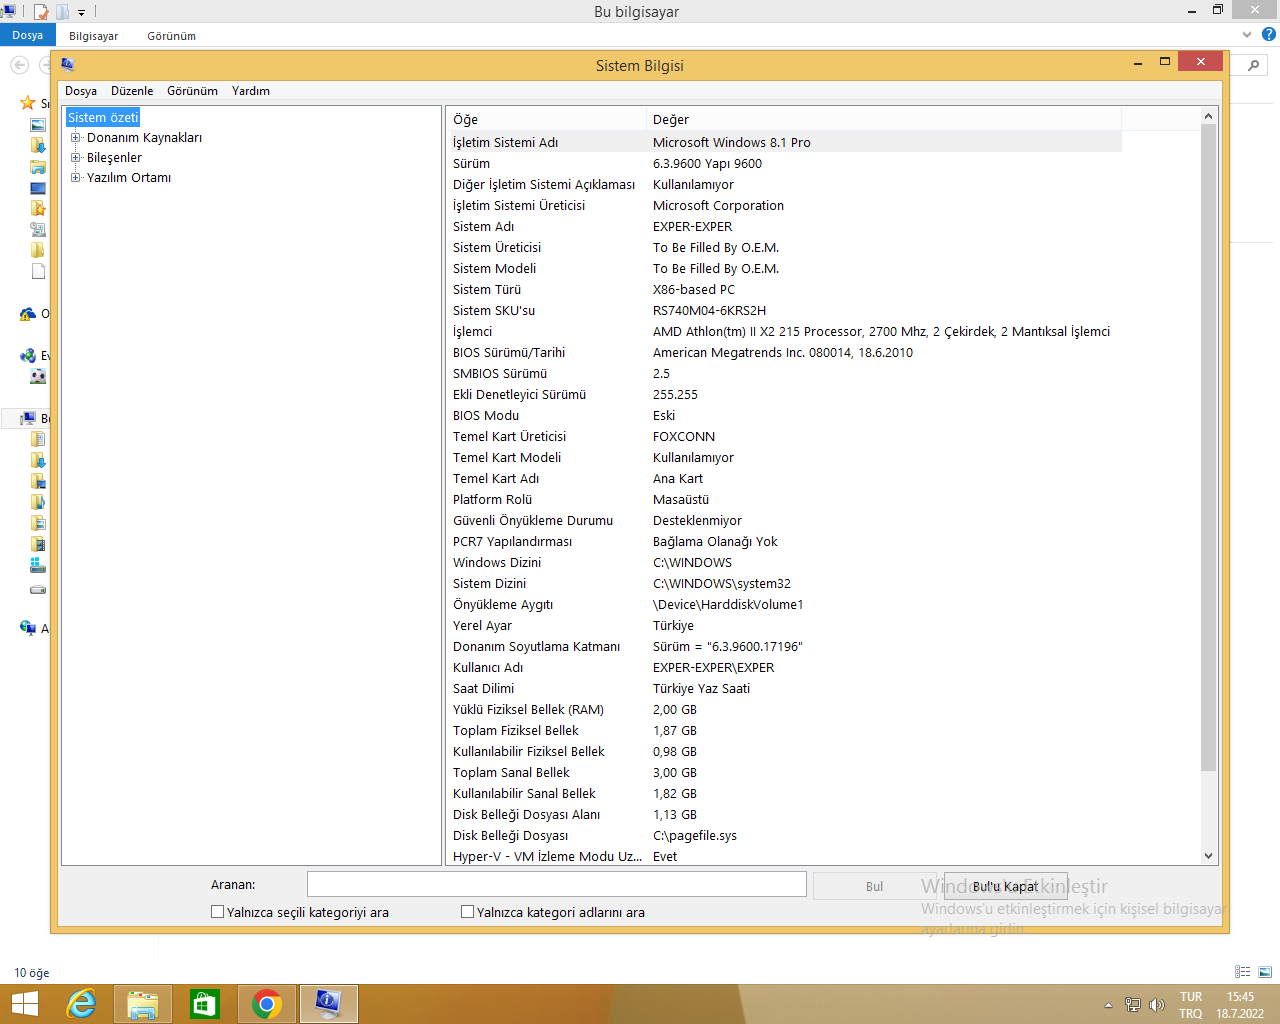Select the 'BIOS Sürümü/Tarihi' row label
Screen dimensions: 1280x1024
pyautogui.click(x=509, y=353)
